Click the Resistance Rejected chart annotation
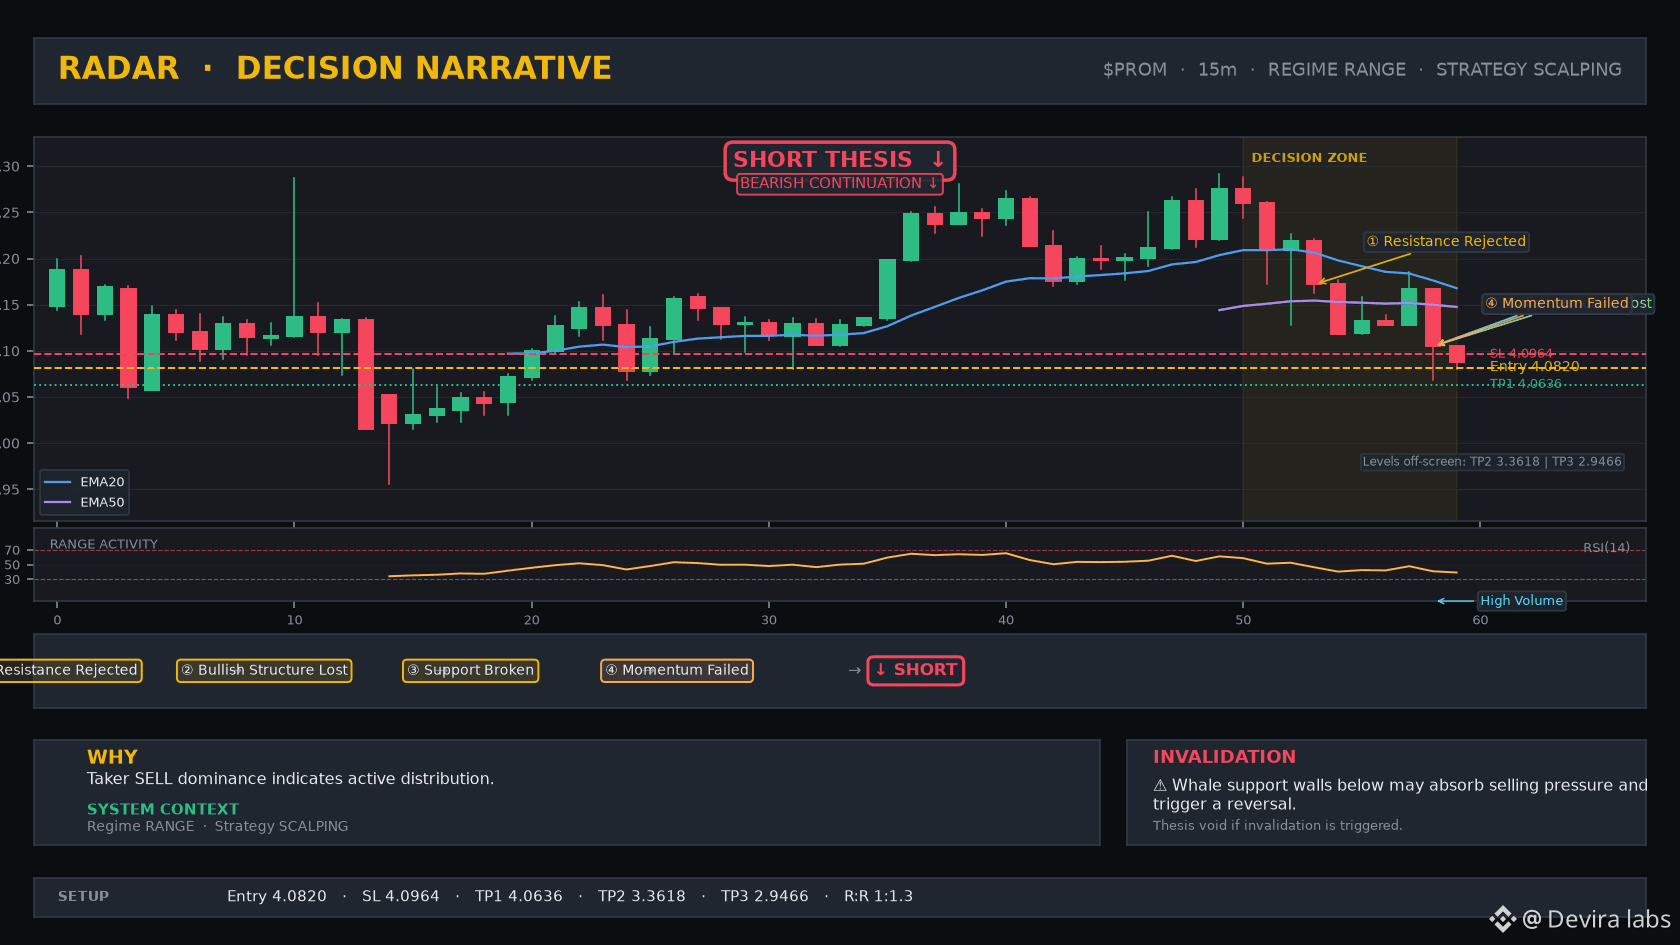The height and width of the screenshot is (945, 1680). [1446, 241]
